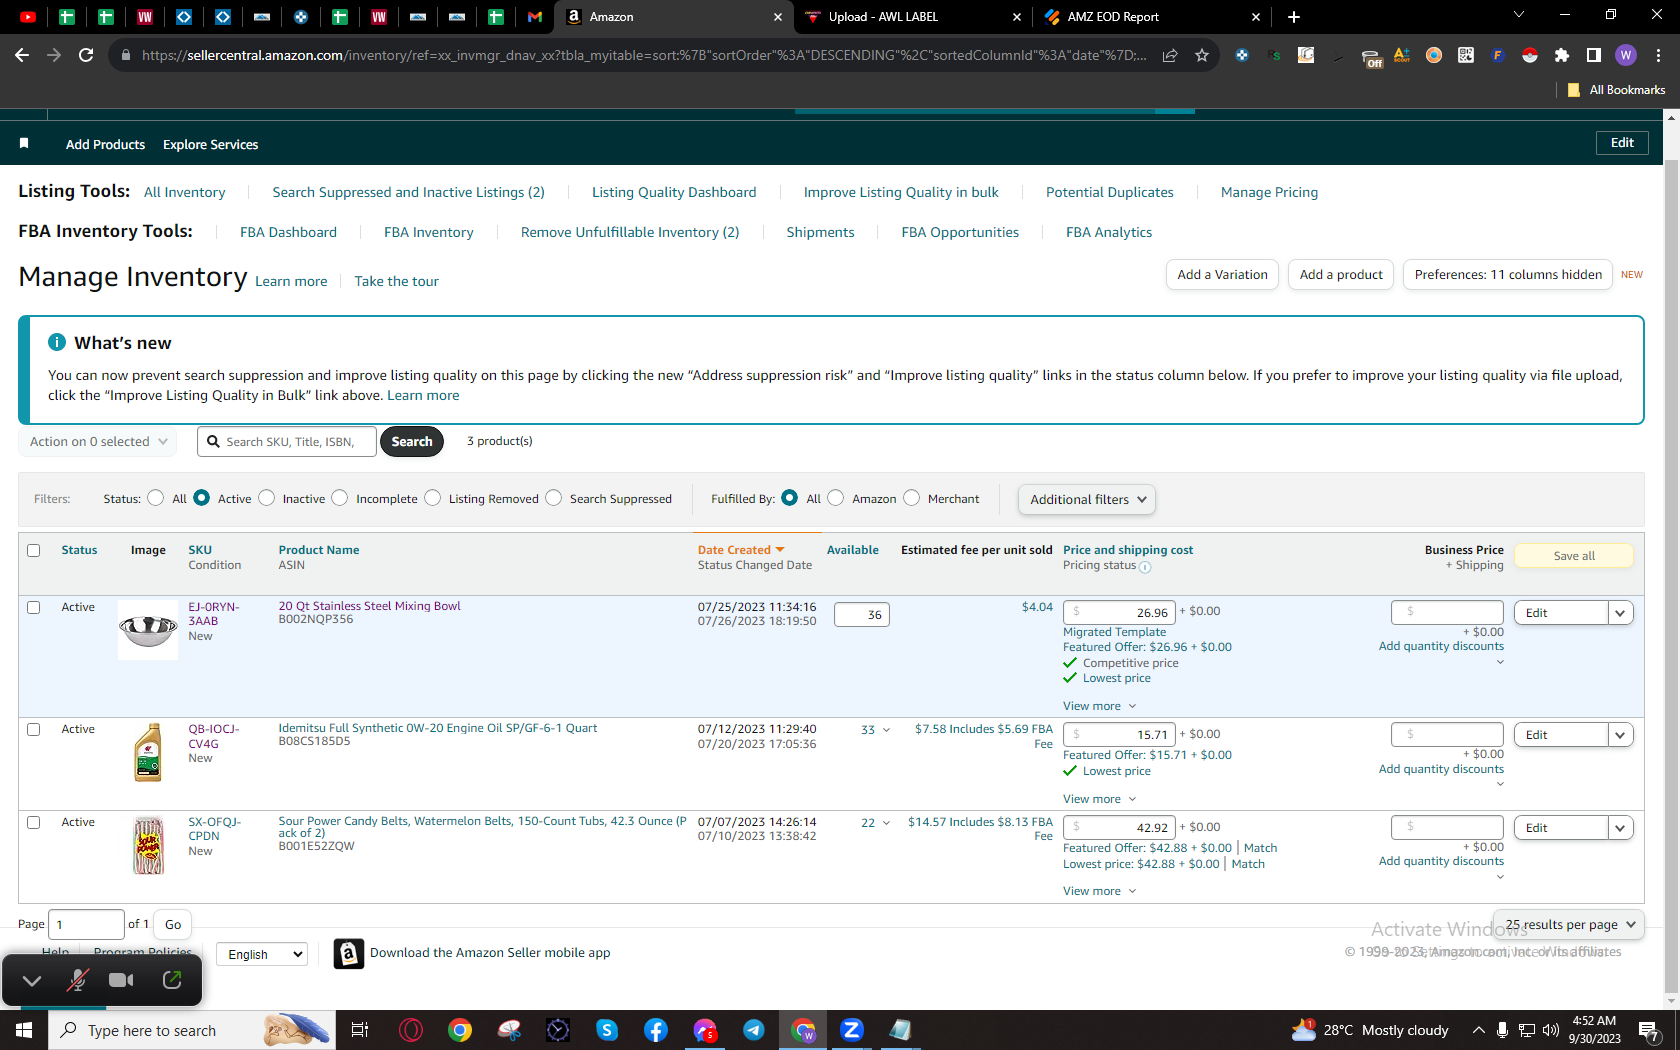1680x1050 pixels.
Task: Open Telegram from the taskbar
Action: (754, 1030)
